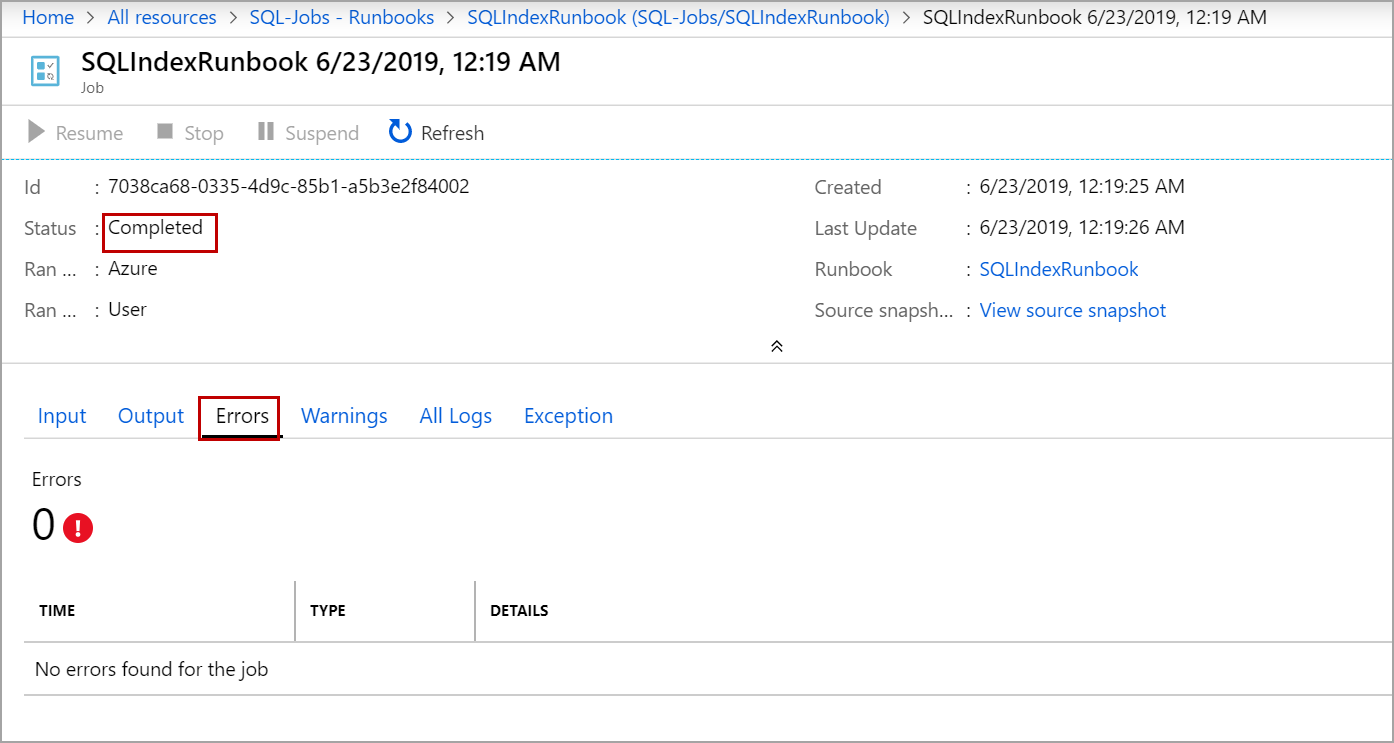Navigate to All resources breadcrumb
The width and height of the screenshot is (1394, 743).
coord(162,18)
